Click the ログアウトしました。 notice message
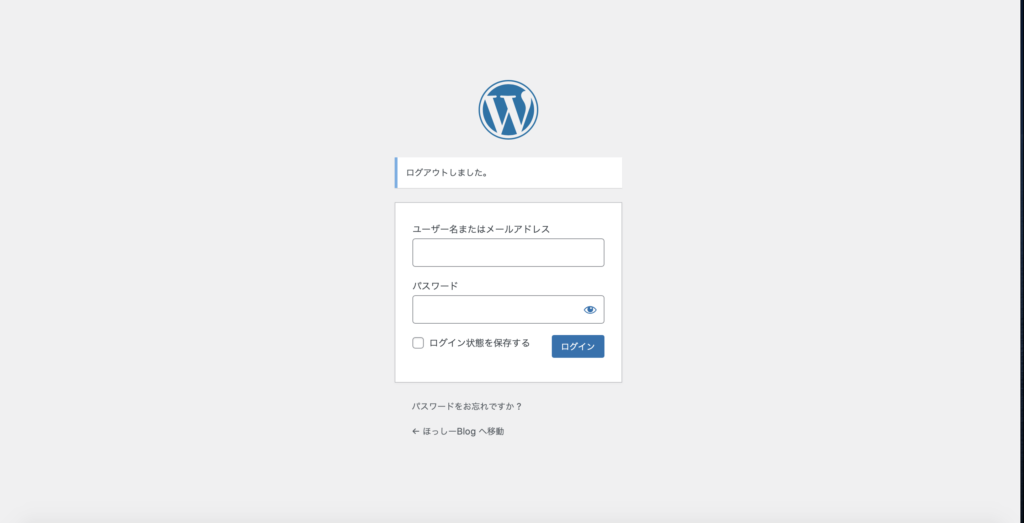 (447, 173)
